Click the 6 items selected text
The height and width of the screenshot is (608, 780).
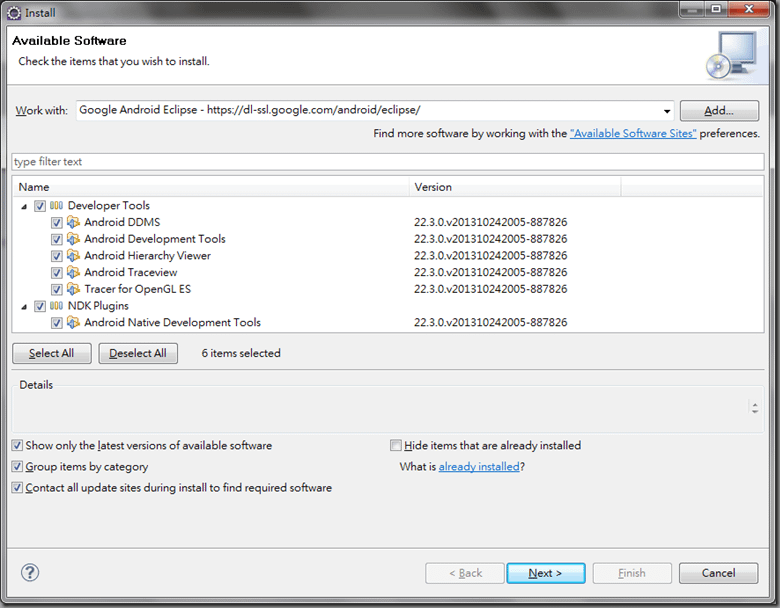[241, 353]
